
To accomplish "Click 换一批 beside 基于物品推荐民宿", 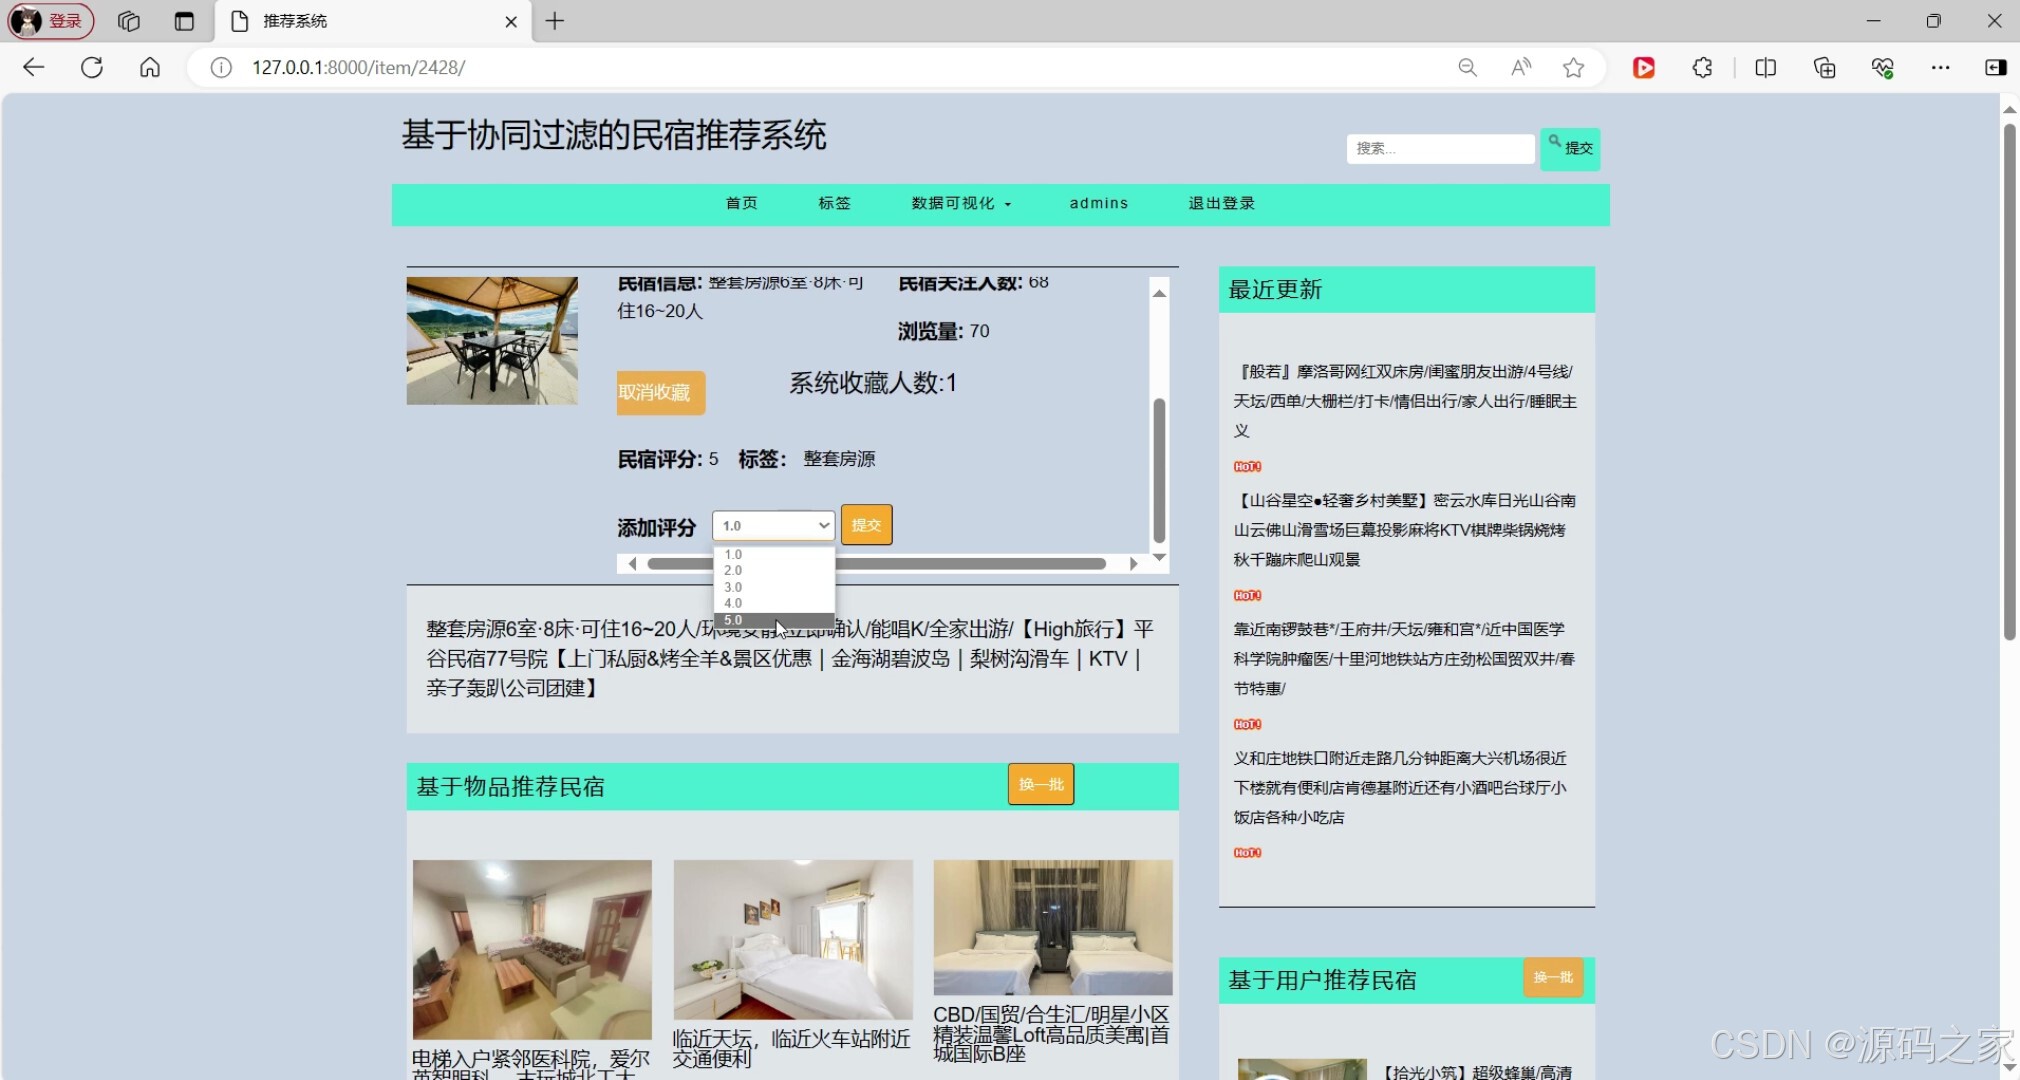I will pyautogui.click(x=1039, y=785).
